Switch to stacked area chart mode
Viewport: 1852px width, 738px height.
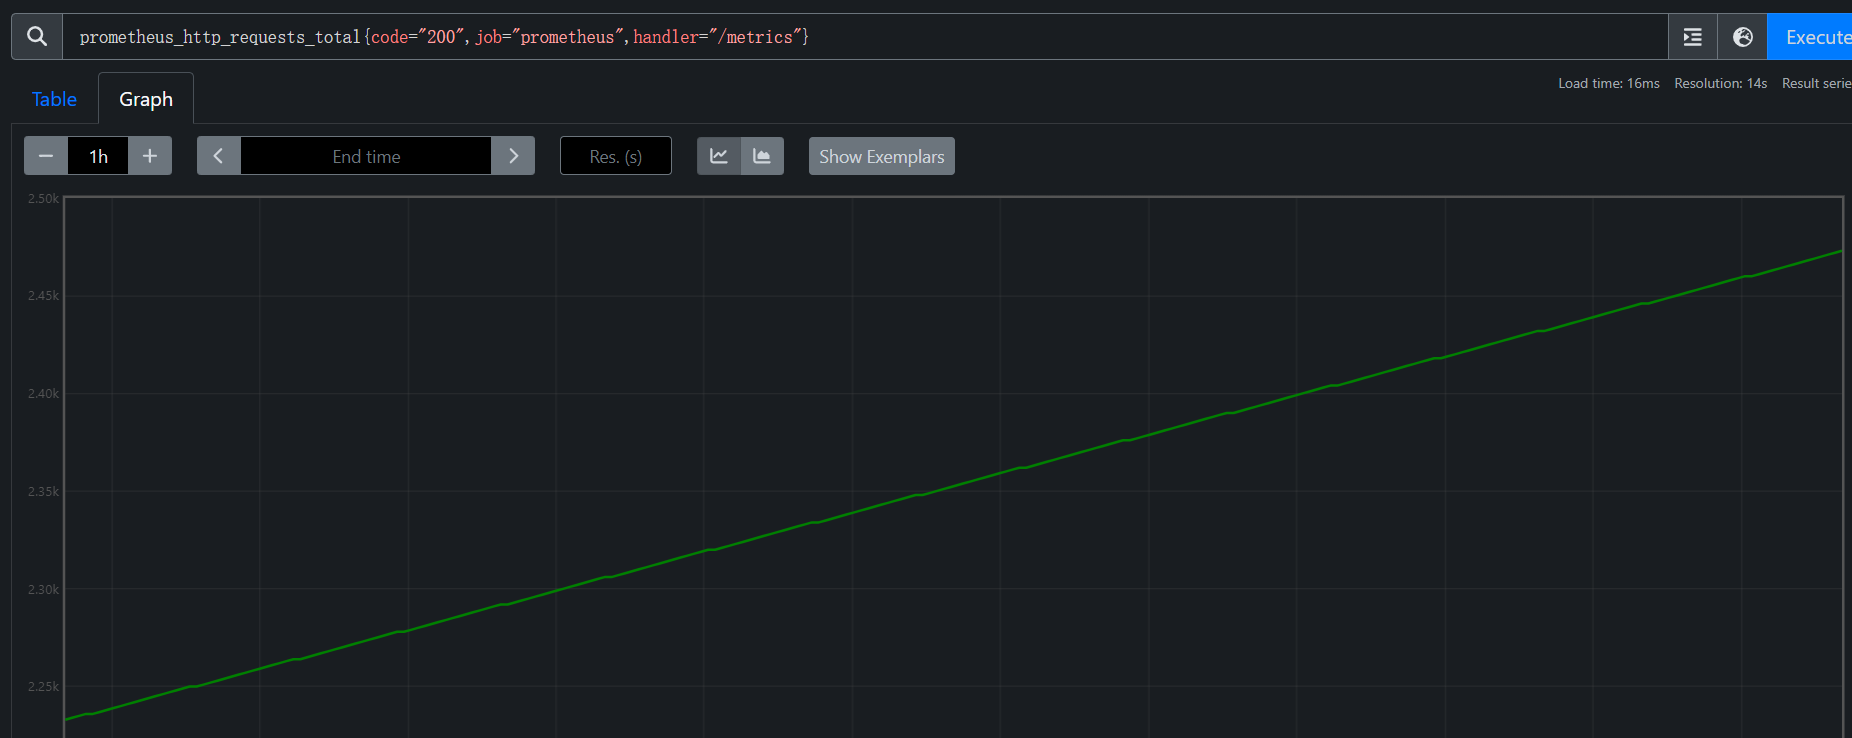click(x=762, y=156)
